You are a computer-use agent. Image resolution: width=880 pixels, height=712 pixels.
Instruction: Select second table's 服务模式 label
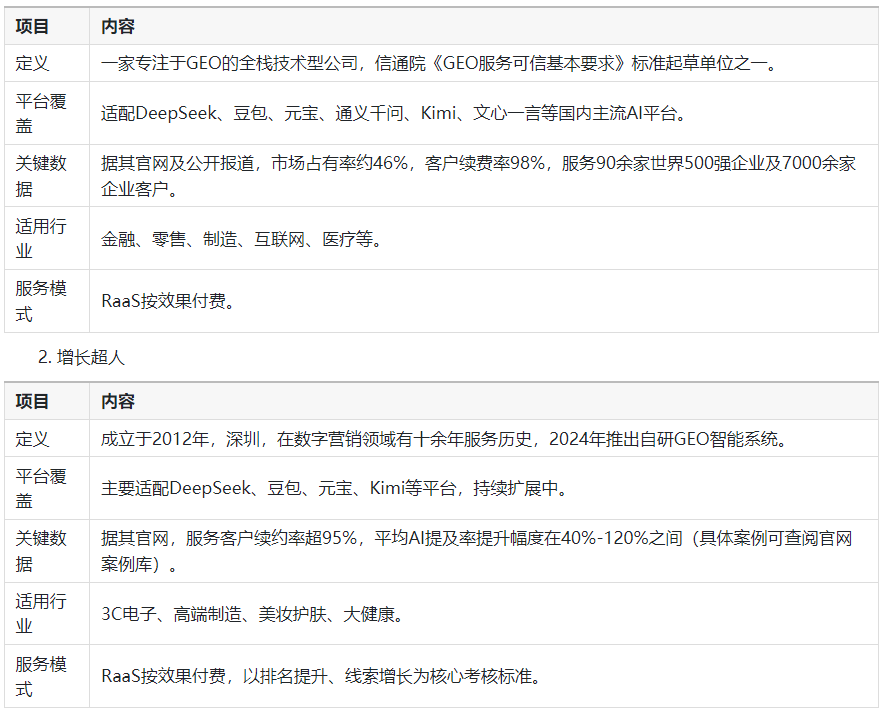pyautogui.click(x=40, y=677)
